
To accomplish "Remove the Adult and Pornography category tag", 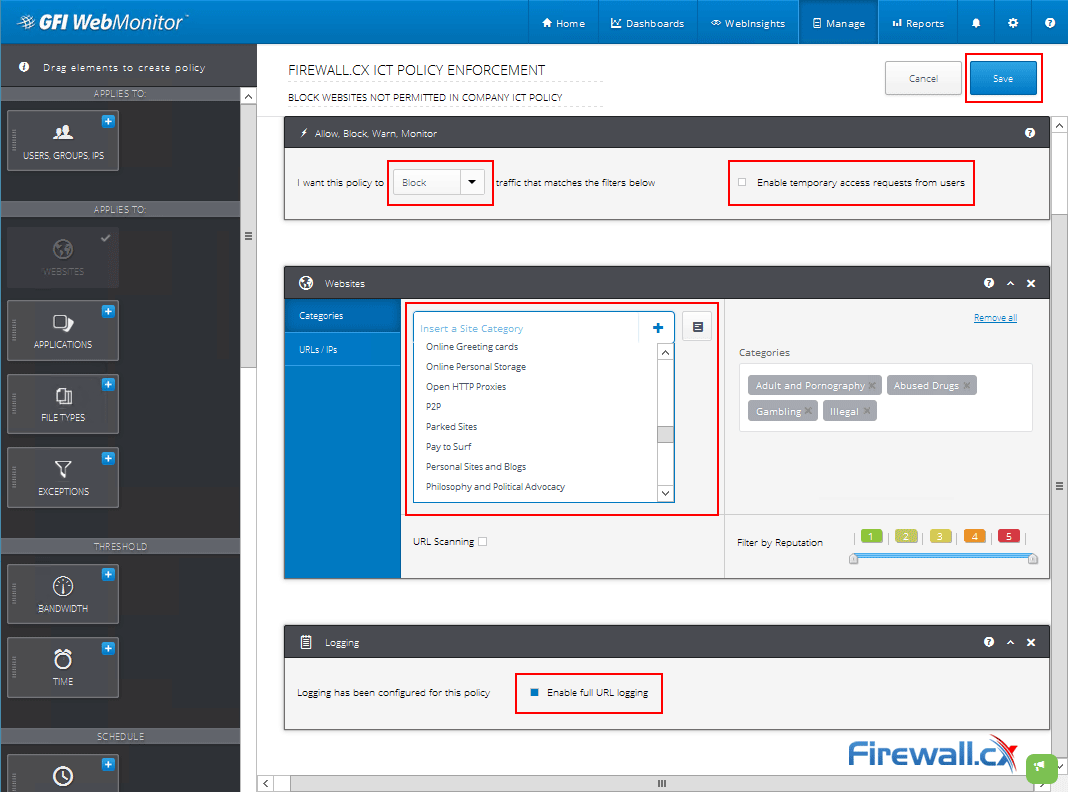I will click(871, 385).
